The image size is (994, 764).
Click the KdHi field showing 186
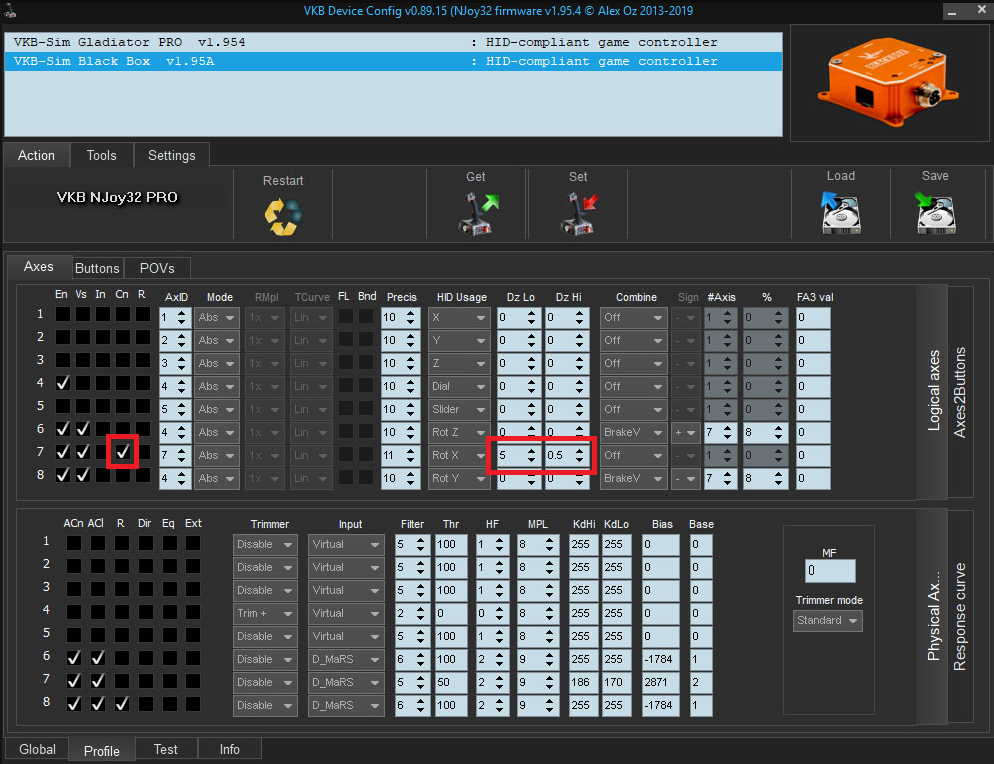click(583, 682)
